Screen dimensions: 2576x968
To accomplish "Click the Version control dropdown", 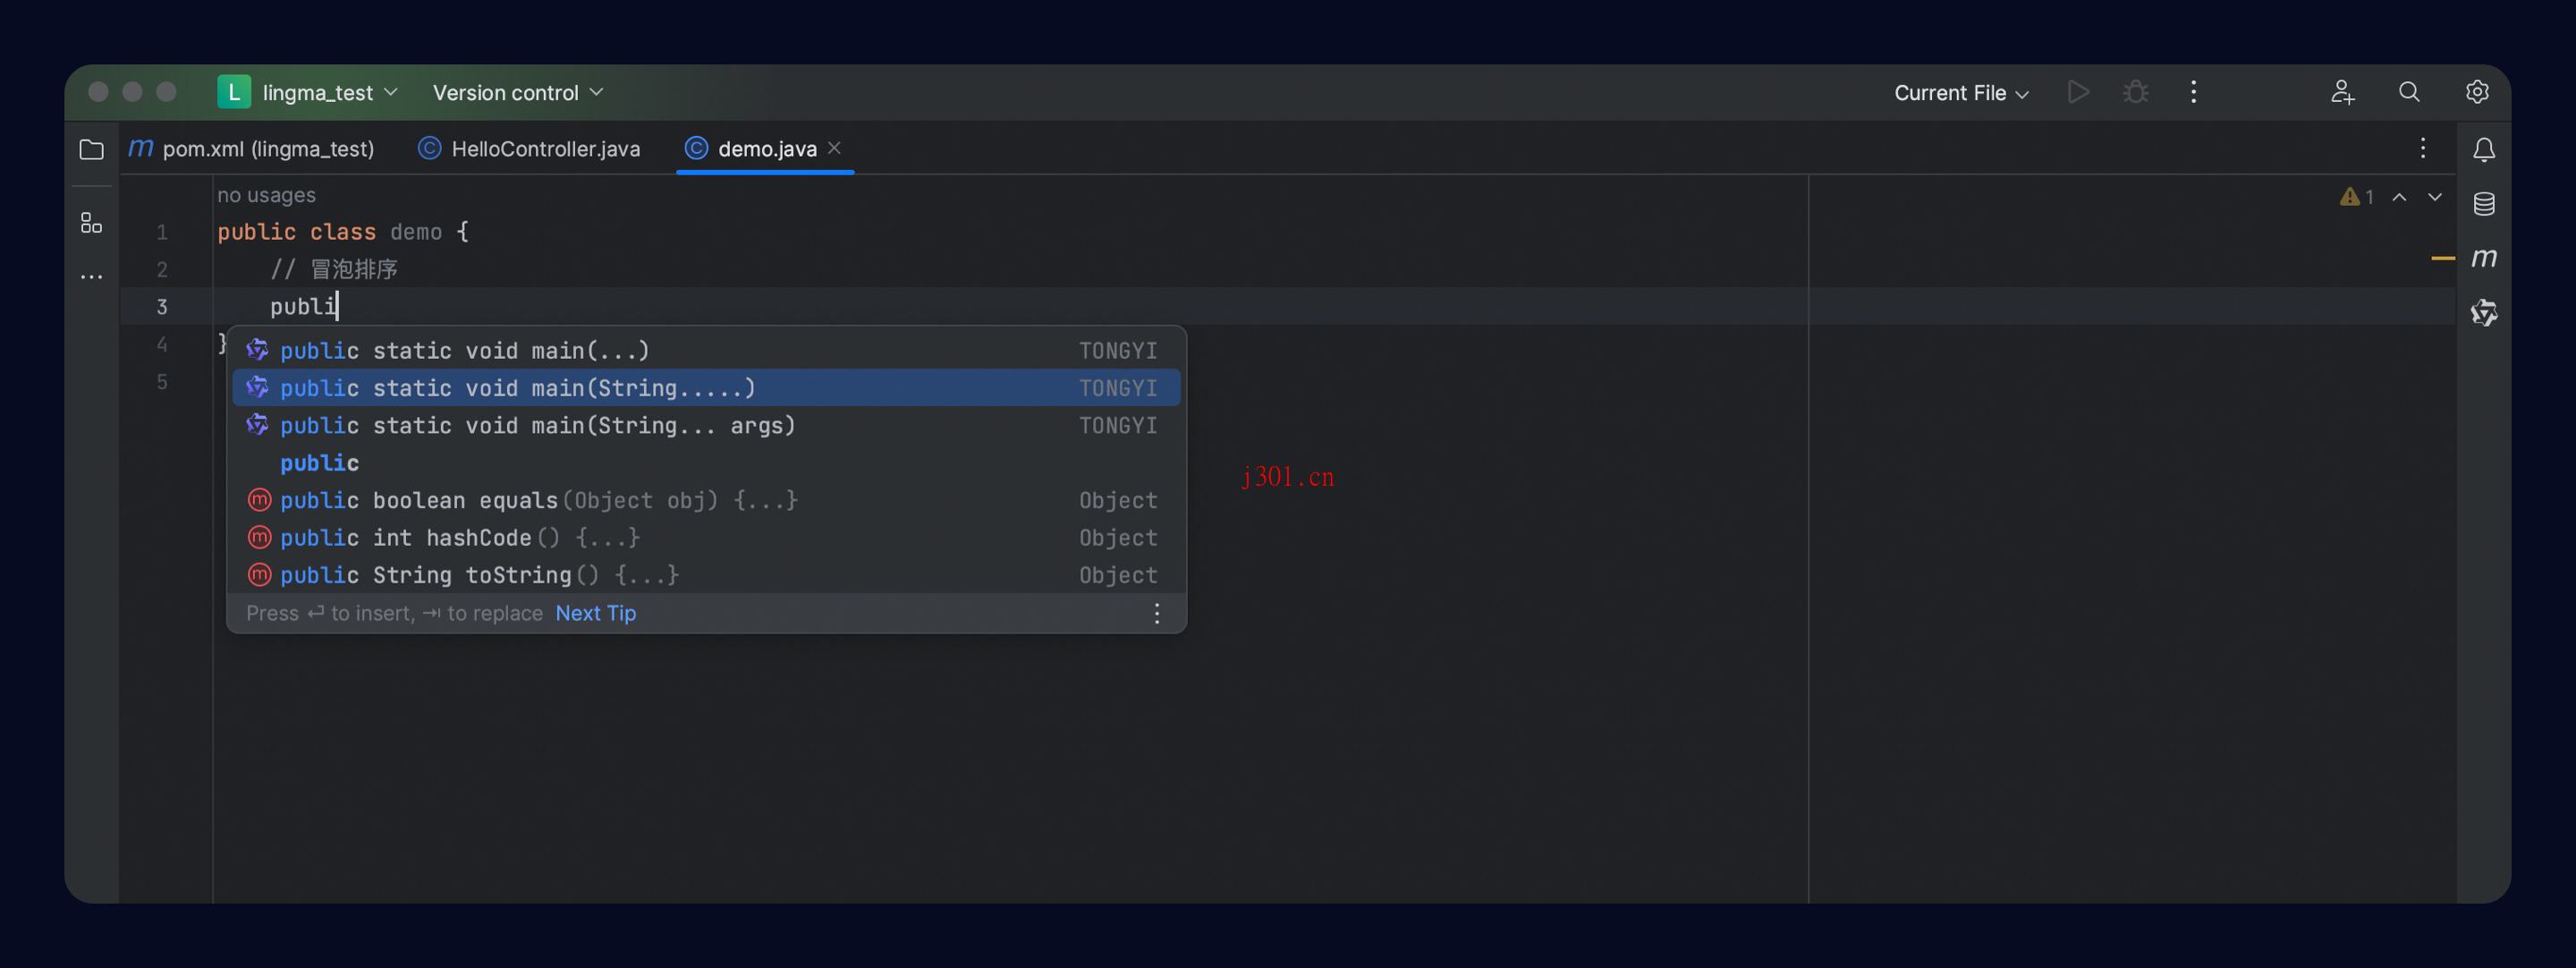I will coord(518,92).
